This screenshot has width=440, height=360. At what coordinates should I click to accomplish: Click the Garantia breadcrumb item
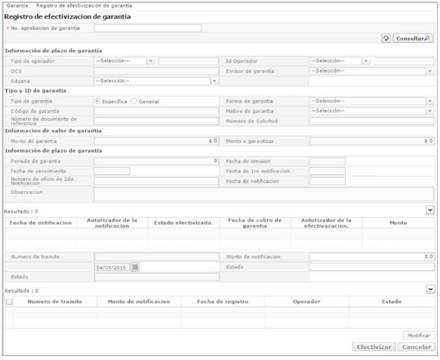17,6
